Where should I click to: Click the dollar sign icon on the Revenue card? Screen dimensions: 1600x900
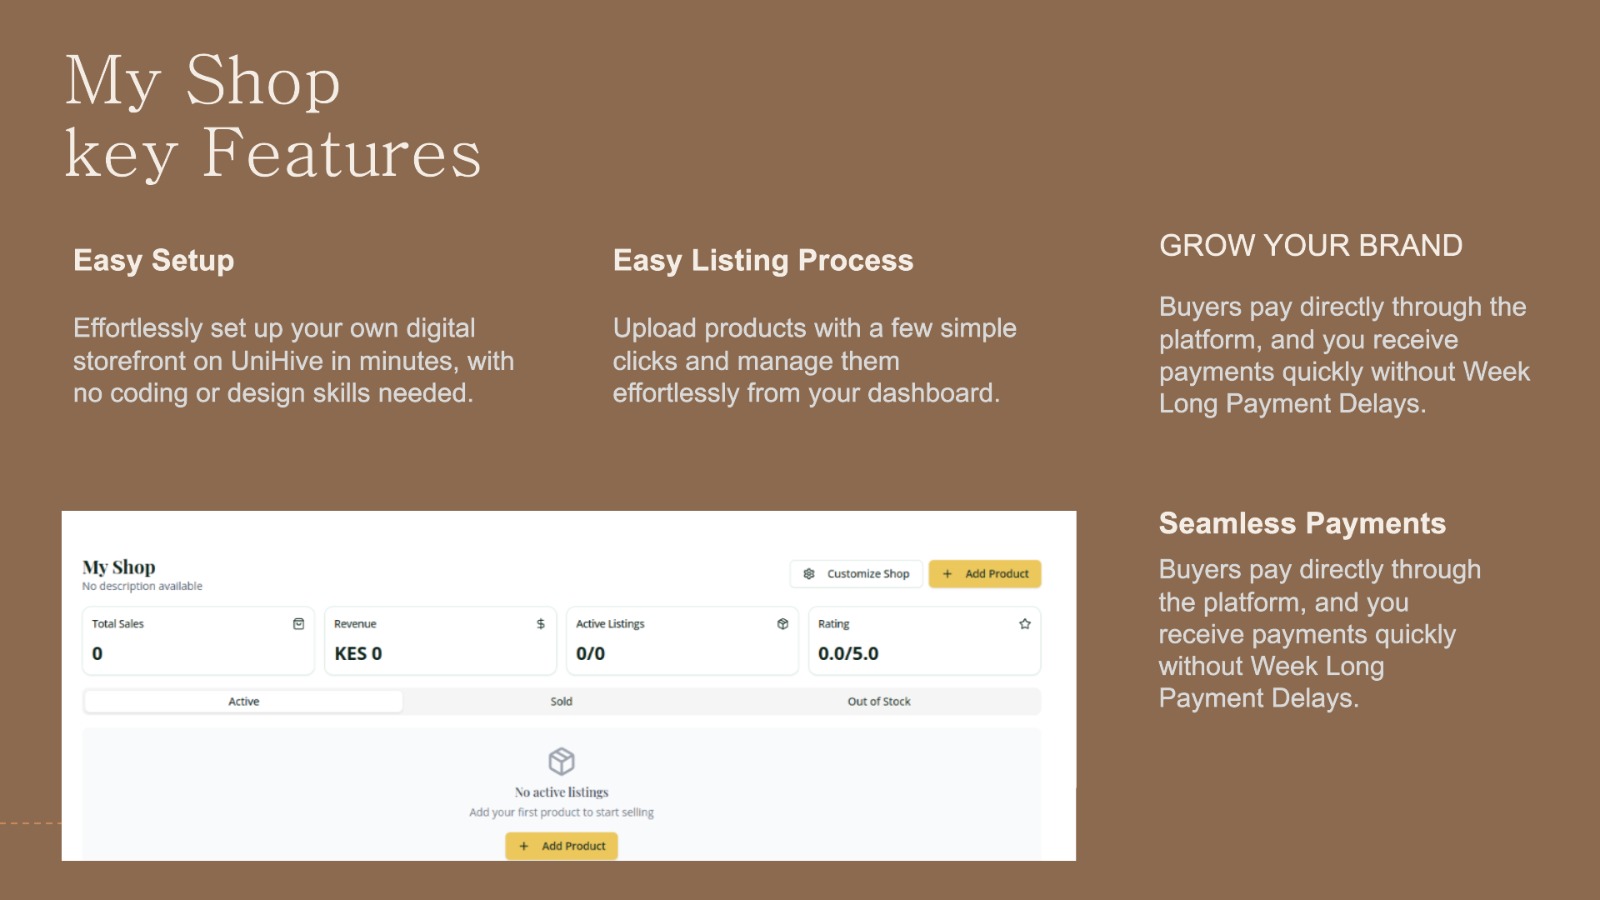541,624
